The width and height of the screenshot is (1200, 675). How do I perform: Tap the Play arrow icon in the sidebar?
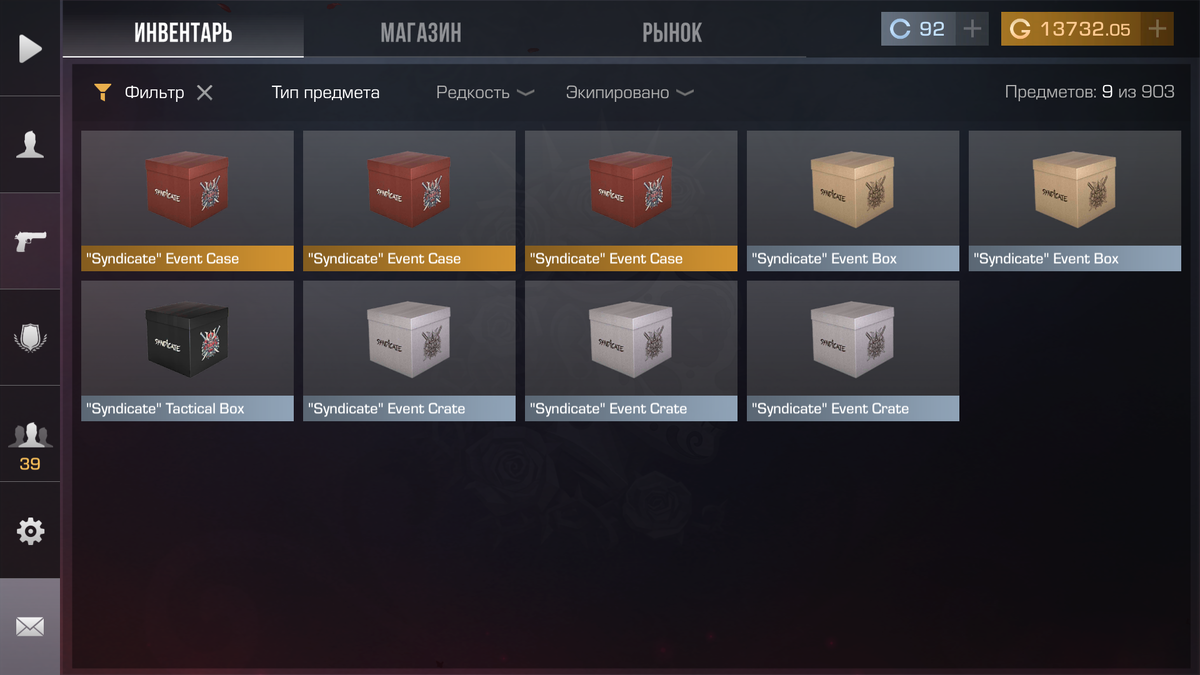pos(30,48)
